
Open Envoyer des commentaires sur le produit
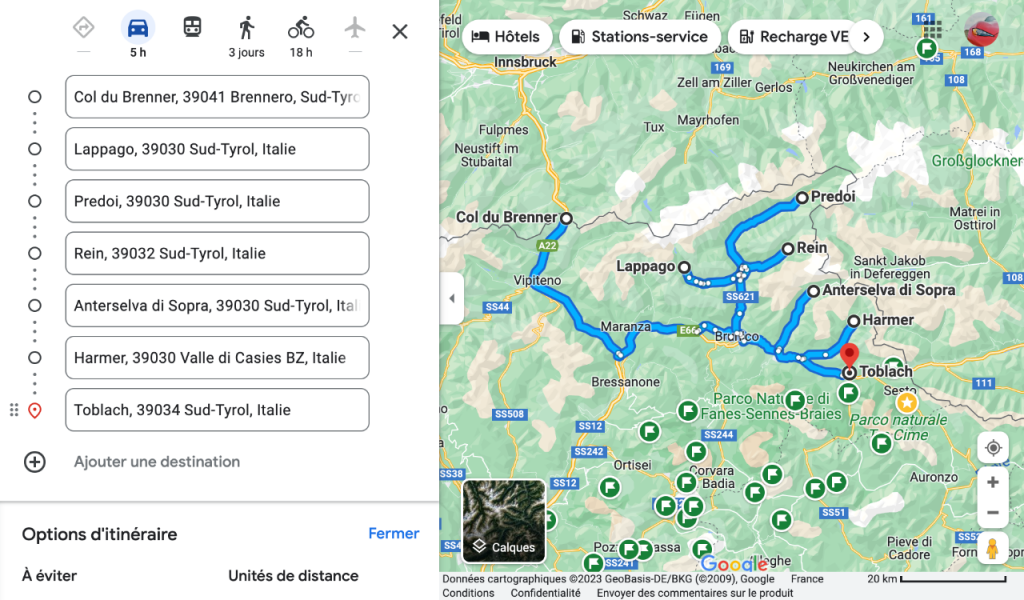click(x=695, y=593)
